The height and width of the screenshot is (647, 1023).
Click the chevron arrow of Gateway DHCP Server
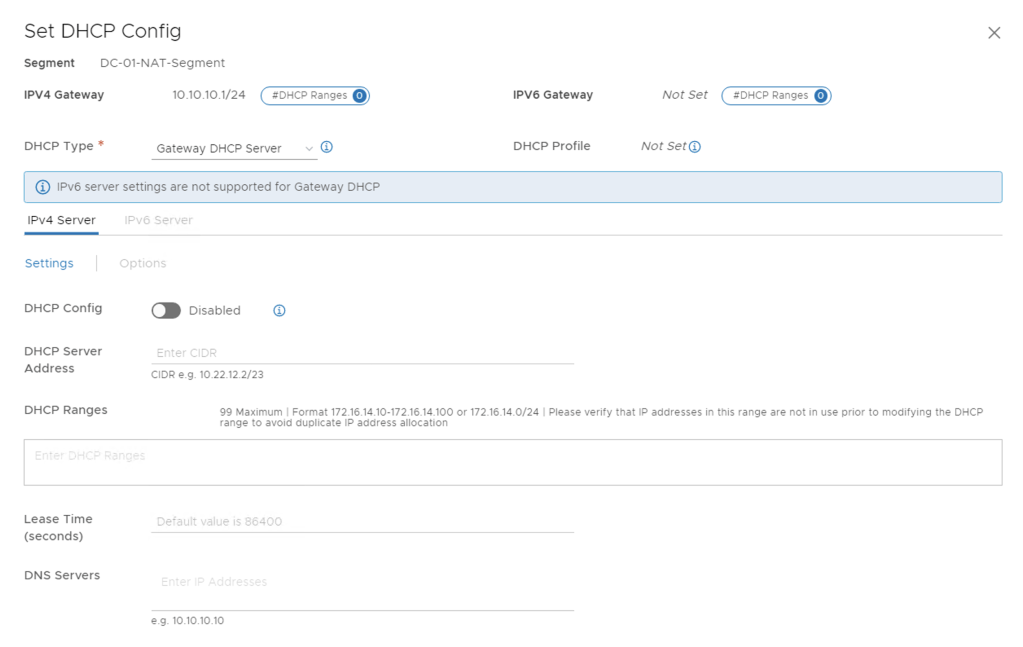pos(309,148)
